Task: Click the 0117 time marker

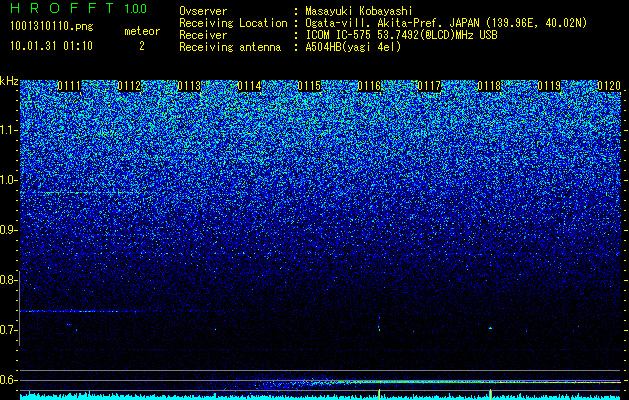Action: pos(429,86)
